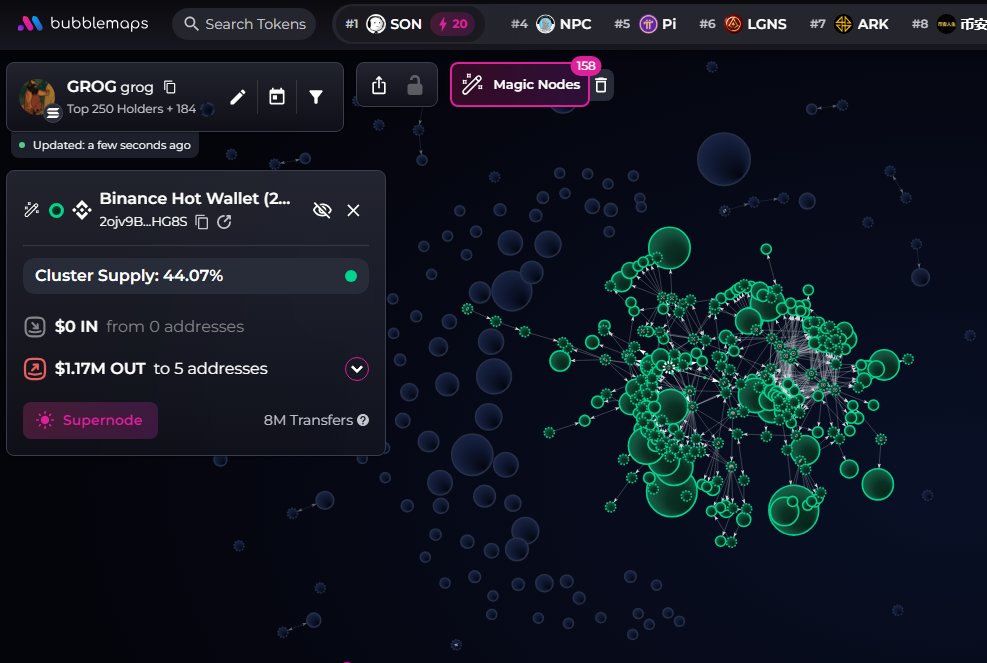
Task: Open the bubblemaps home logo
Action: [83, 24]
